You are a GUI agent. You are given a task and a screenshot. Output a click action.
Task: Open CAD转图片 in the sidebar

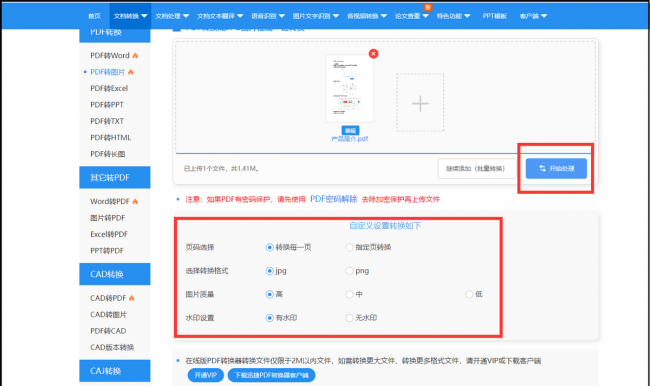coord(109,315)
